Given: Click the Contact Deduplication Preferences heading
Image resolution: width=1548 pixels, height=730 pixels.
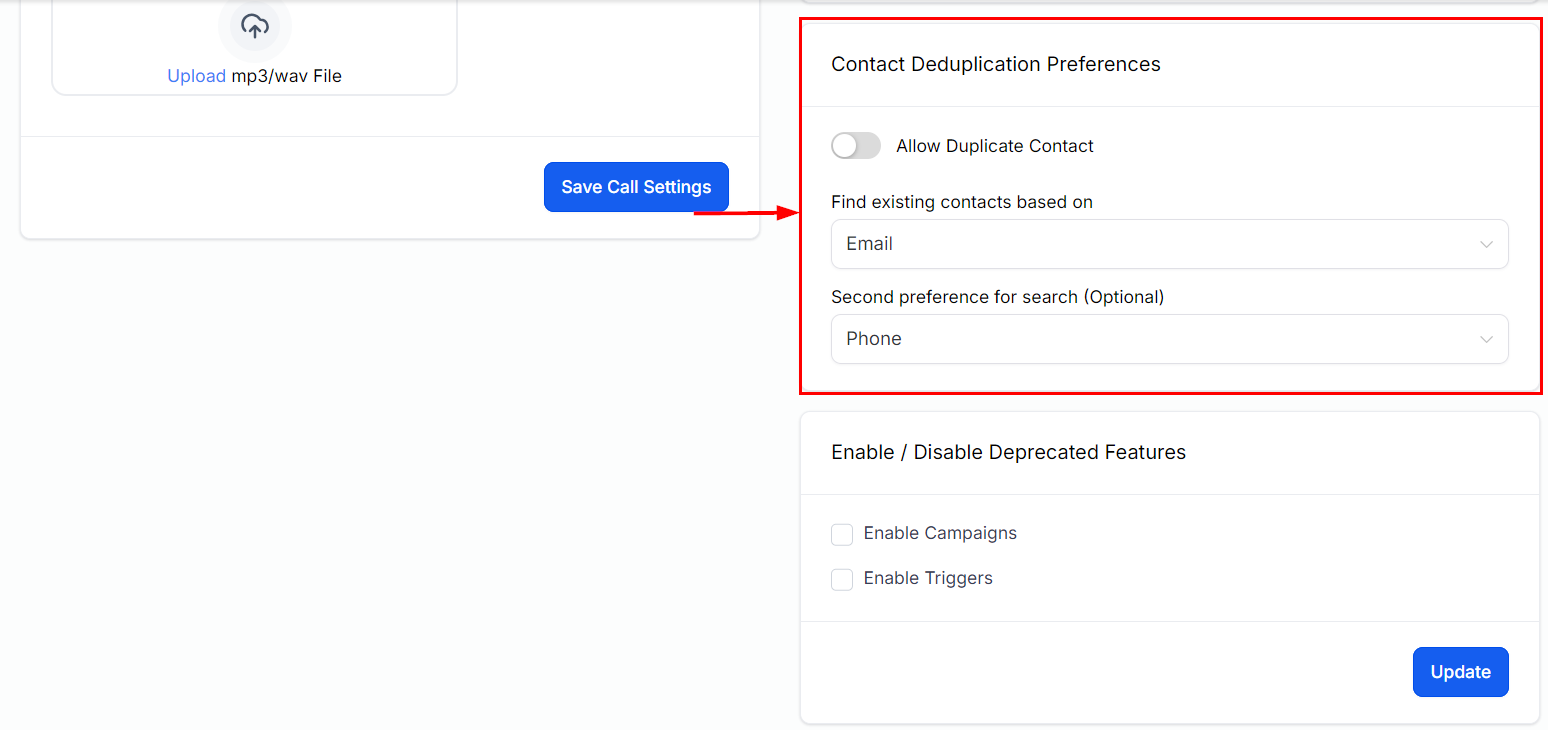Looking at the screenshot, I should (x=995, y=64).
